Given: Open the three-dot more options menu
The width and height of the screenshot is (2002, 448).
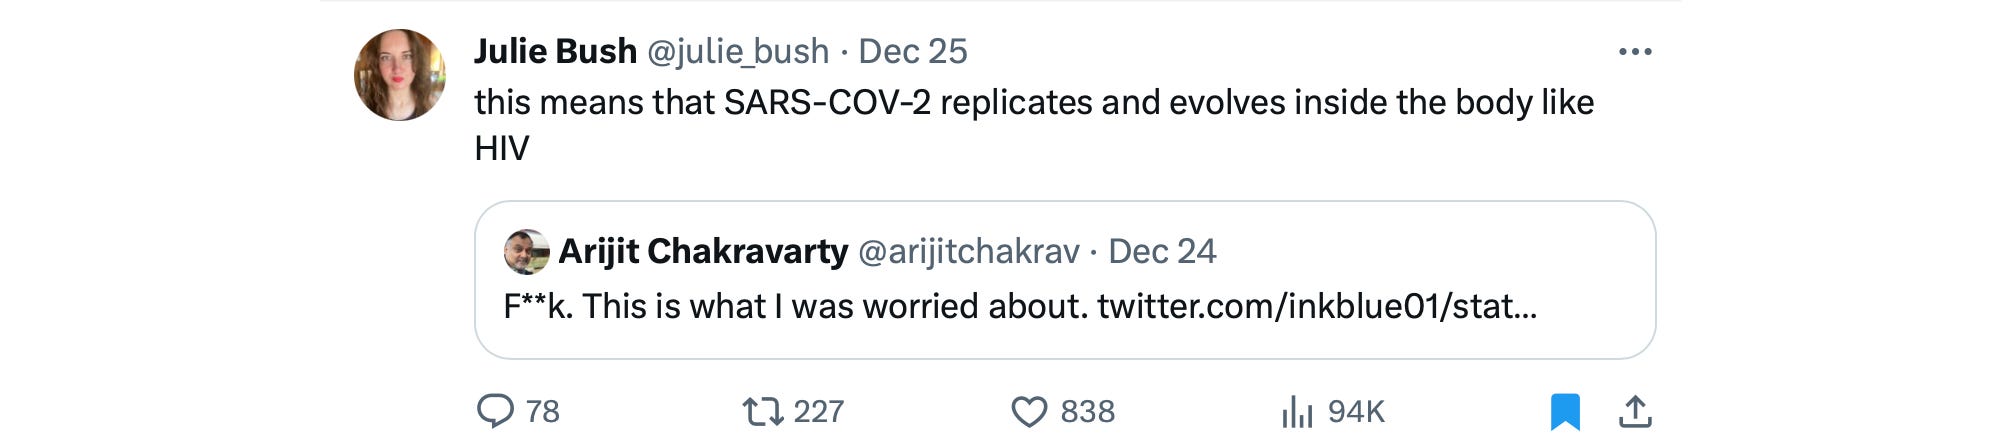Looking at the screenshot, I should pos(1635,52).
